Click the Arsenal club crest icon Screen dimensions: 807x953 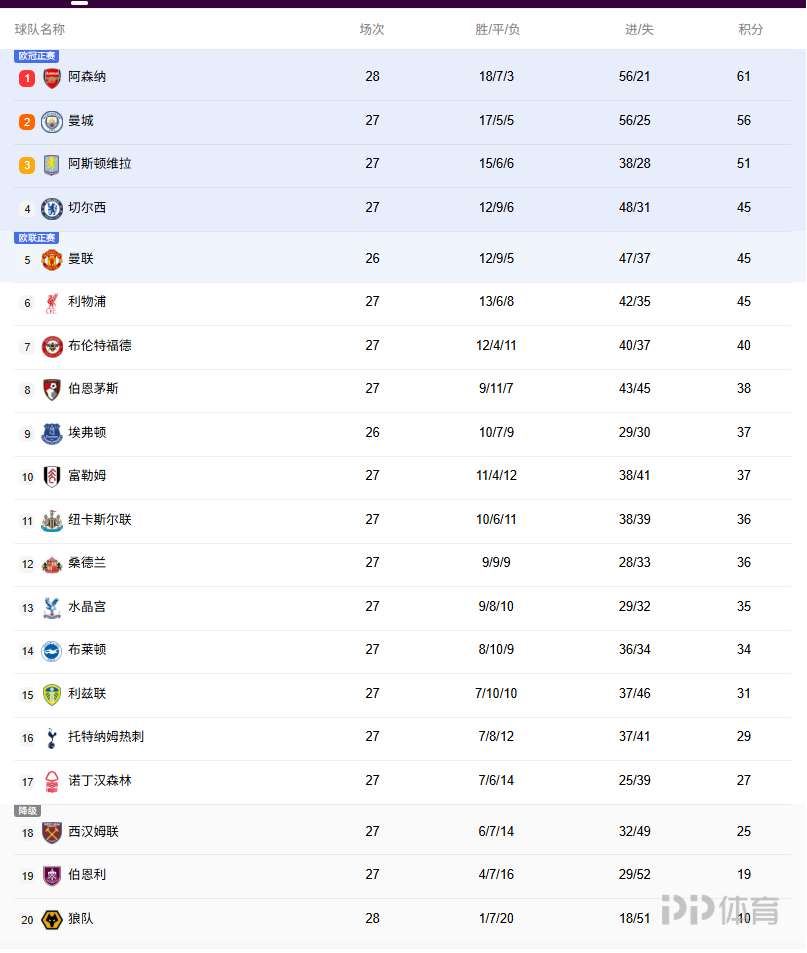[52, 78]
